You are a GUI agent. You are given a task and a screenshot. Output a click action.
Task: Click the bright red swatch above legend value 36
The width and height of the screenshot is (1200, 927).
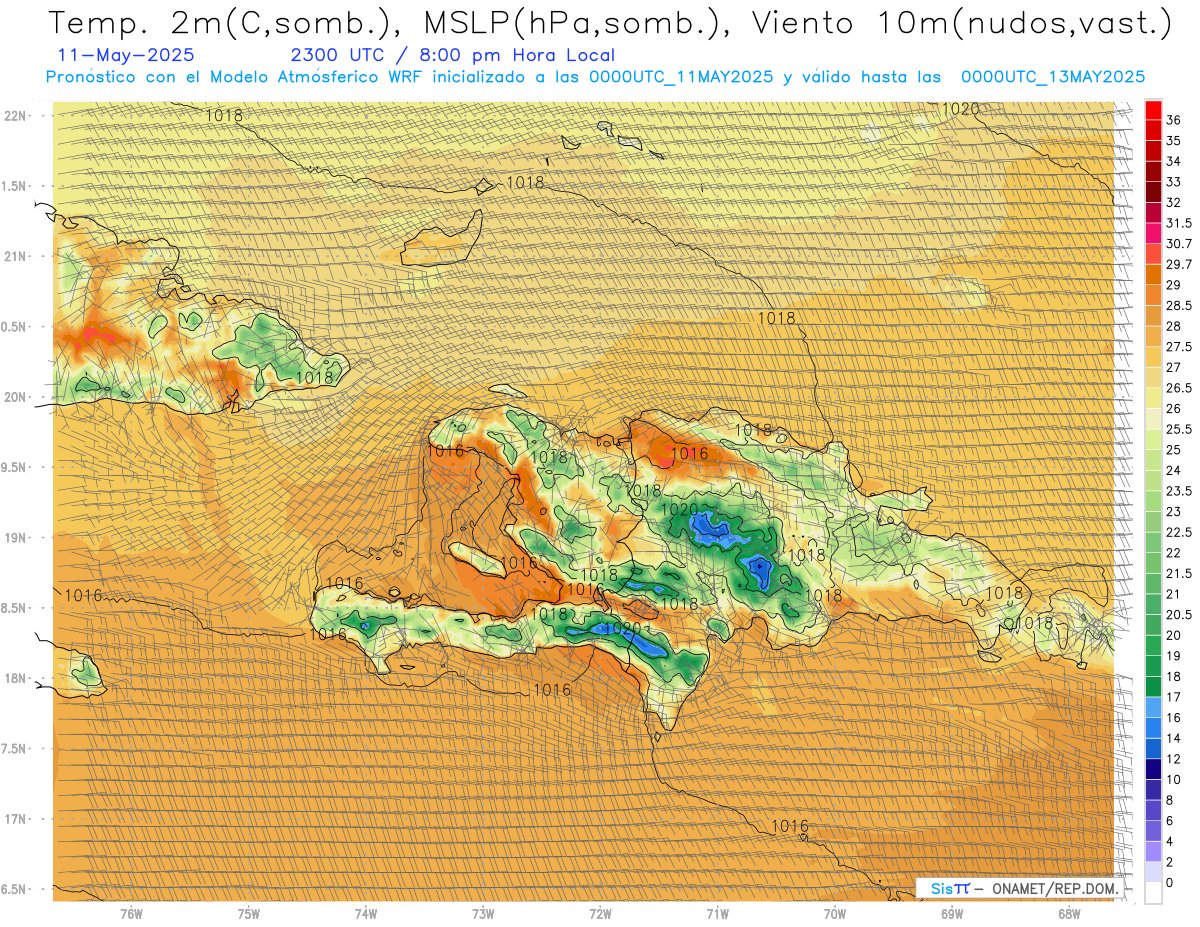tap(1153, 109)
